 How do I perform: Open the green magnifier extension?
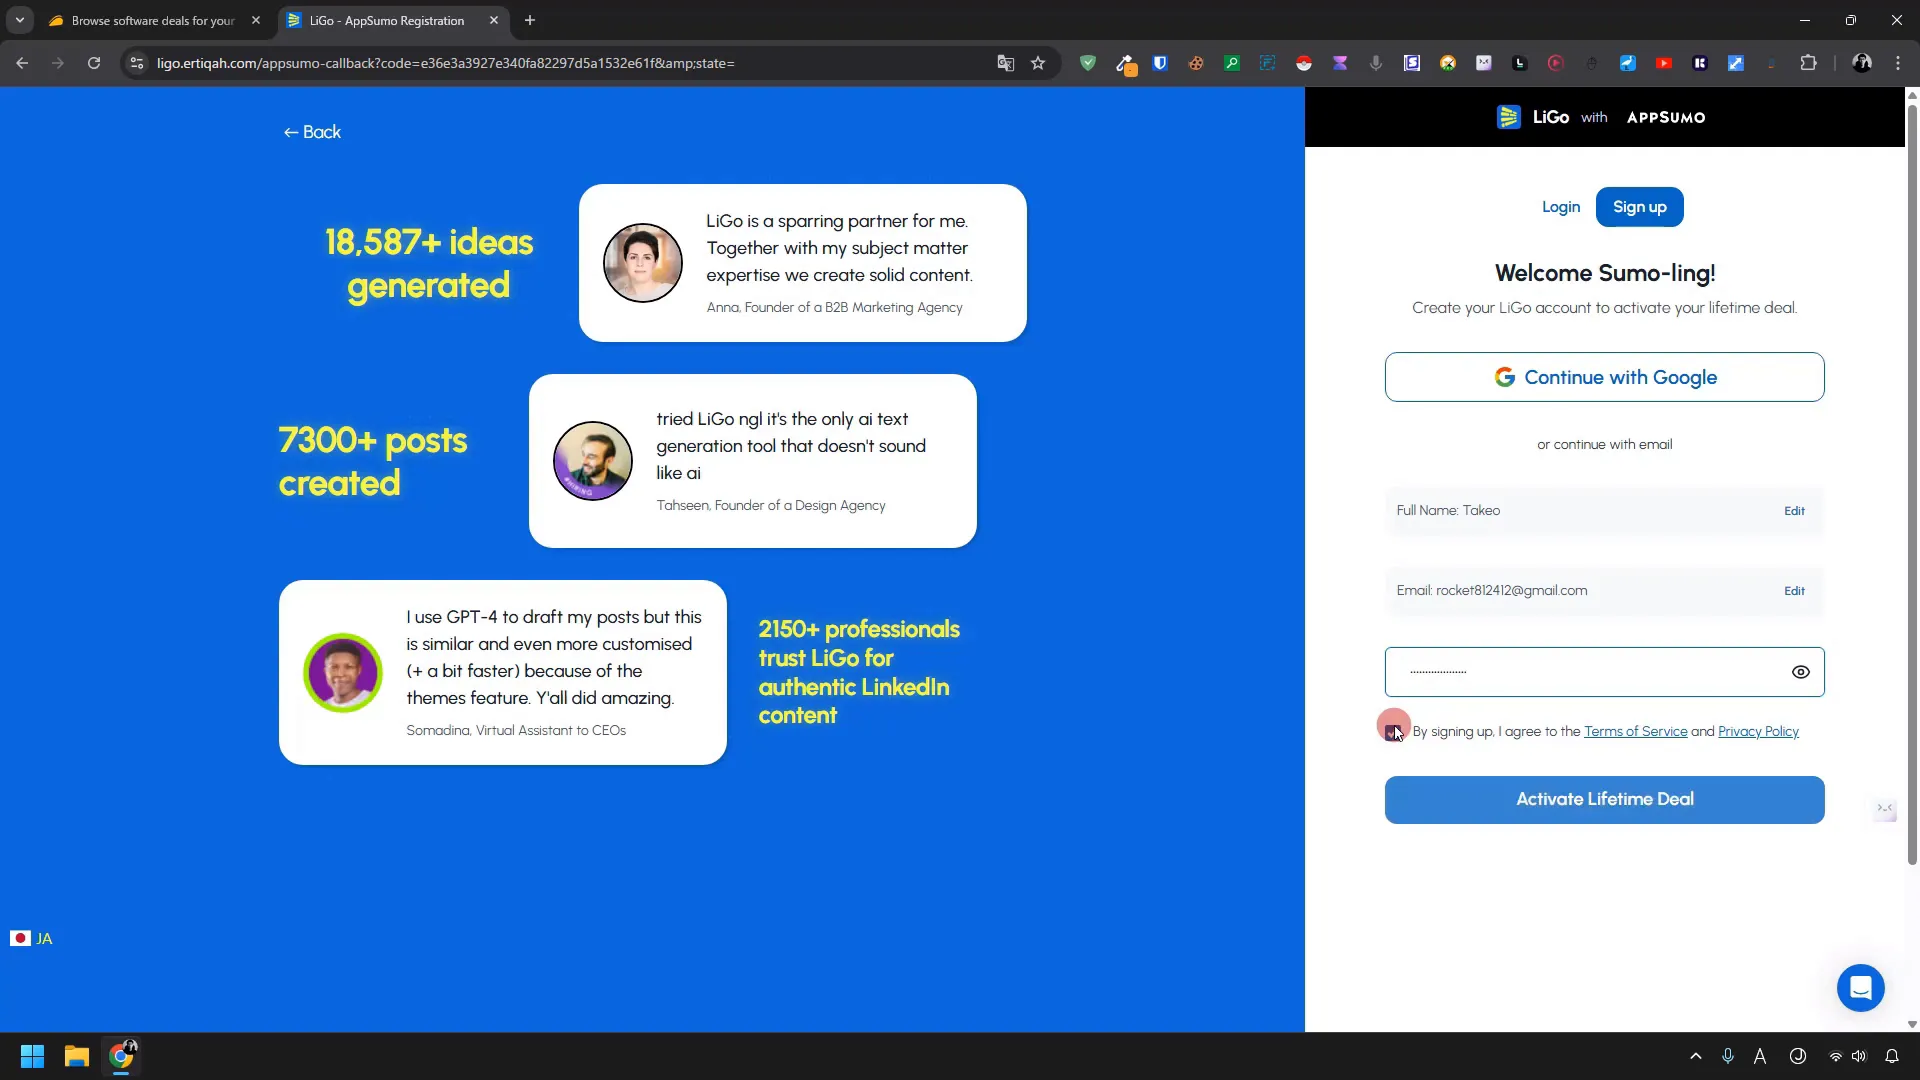click(1232, 63)
